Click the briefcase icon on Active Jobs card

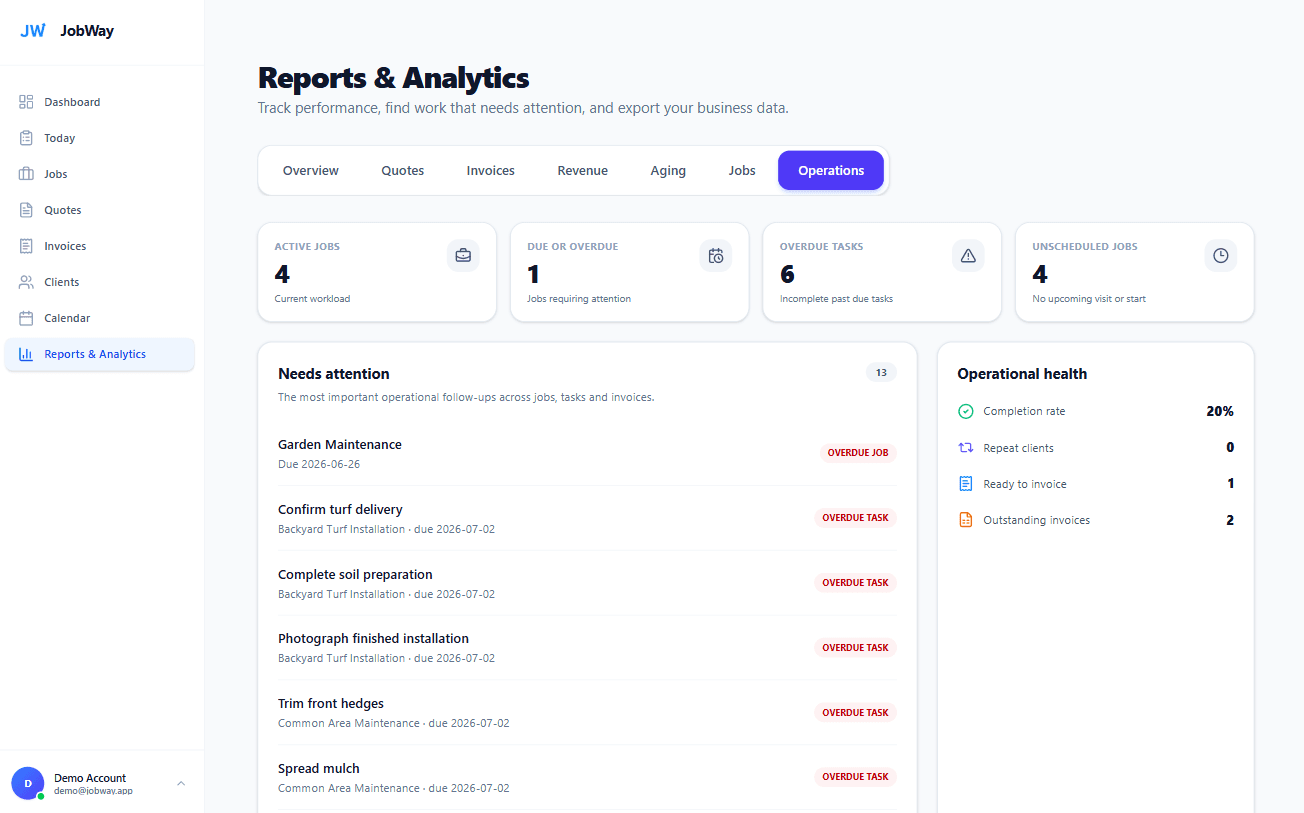click(463, 256)
